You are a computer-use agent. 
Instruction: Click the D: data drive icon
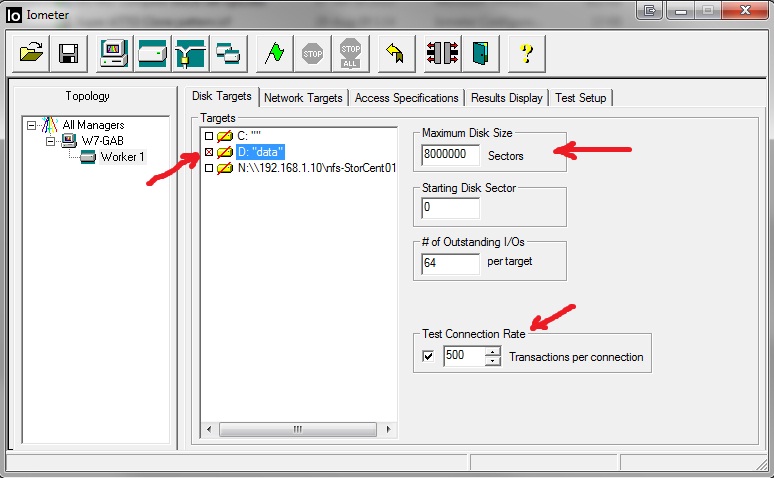[x=225, y=152]
